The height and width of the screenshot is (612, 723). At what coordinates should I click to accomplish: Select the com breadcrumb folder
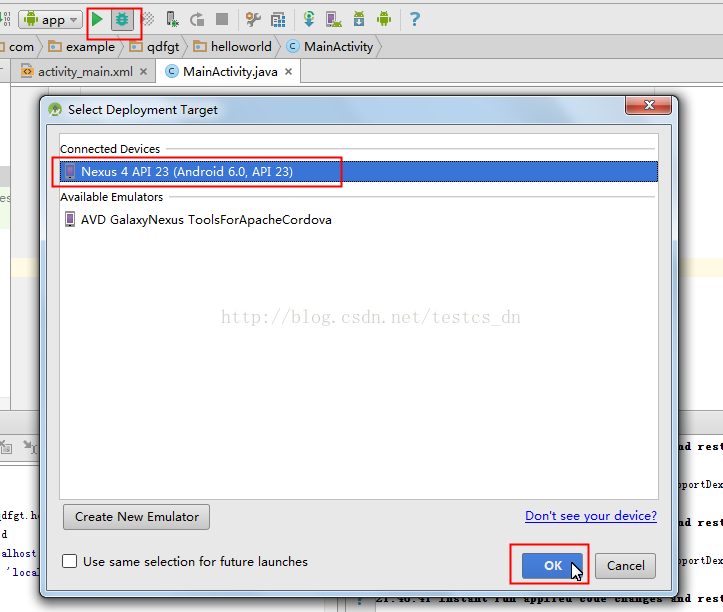point(18,47)
